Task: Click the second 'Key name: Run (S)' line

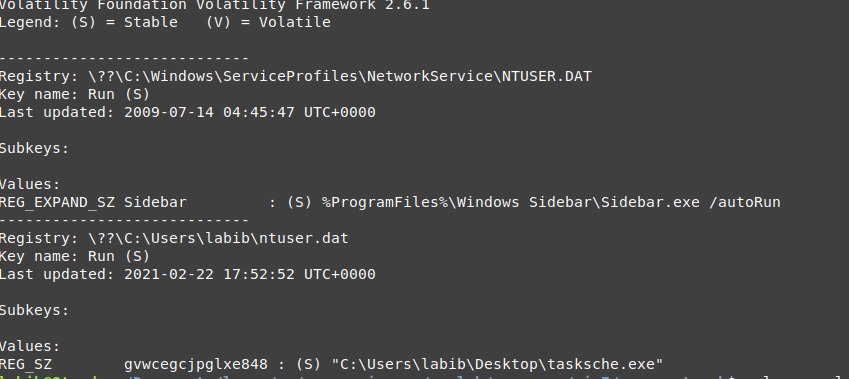Action: (x=75, y=256)
